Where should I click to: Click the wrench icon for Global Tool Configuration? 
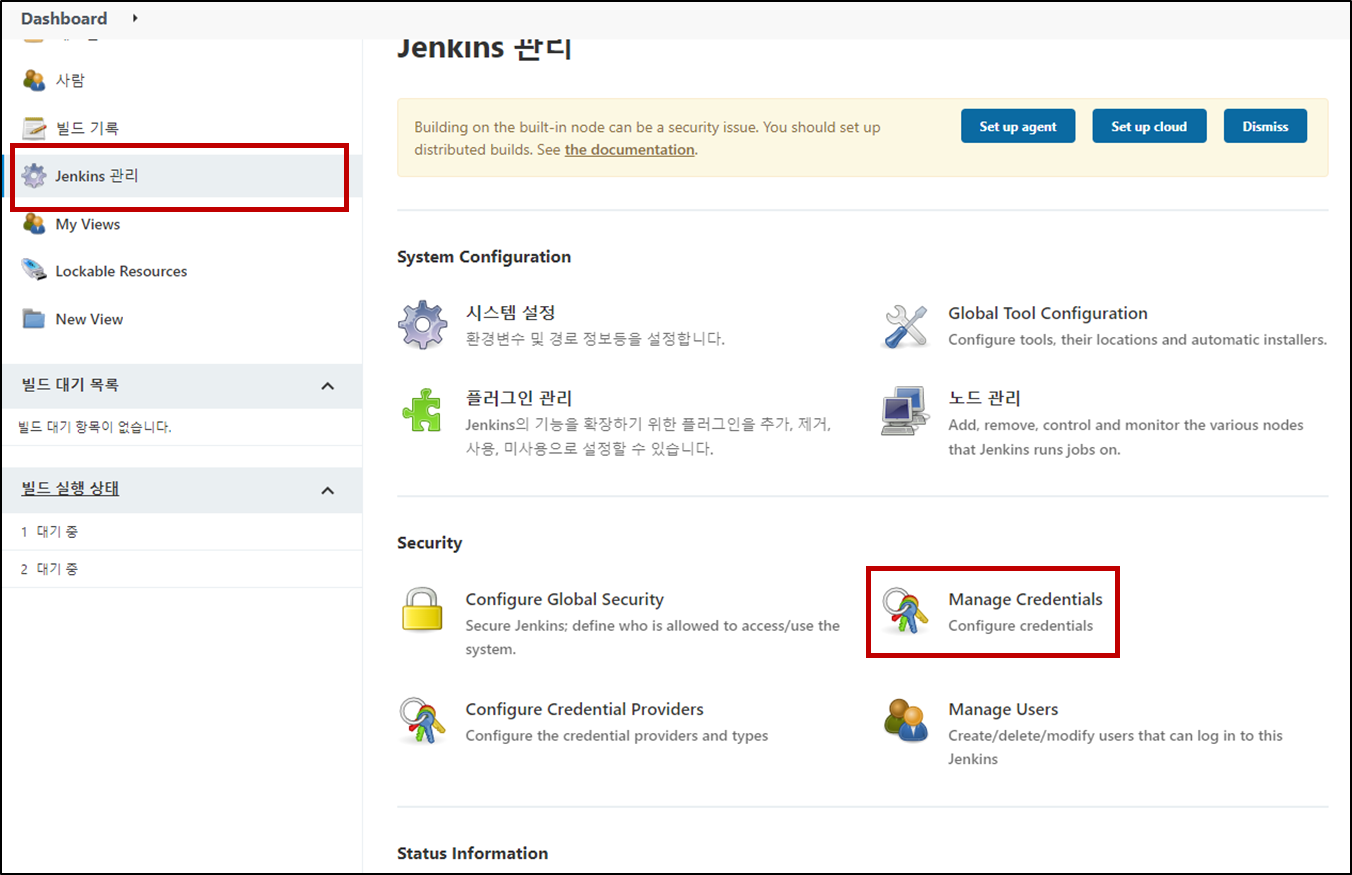pyautogui.click(x=906, y=325)
